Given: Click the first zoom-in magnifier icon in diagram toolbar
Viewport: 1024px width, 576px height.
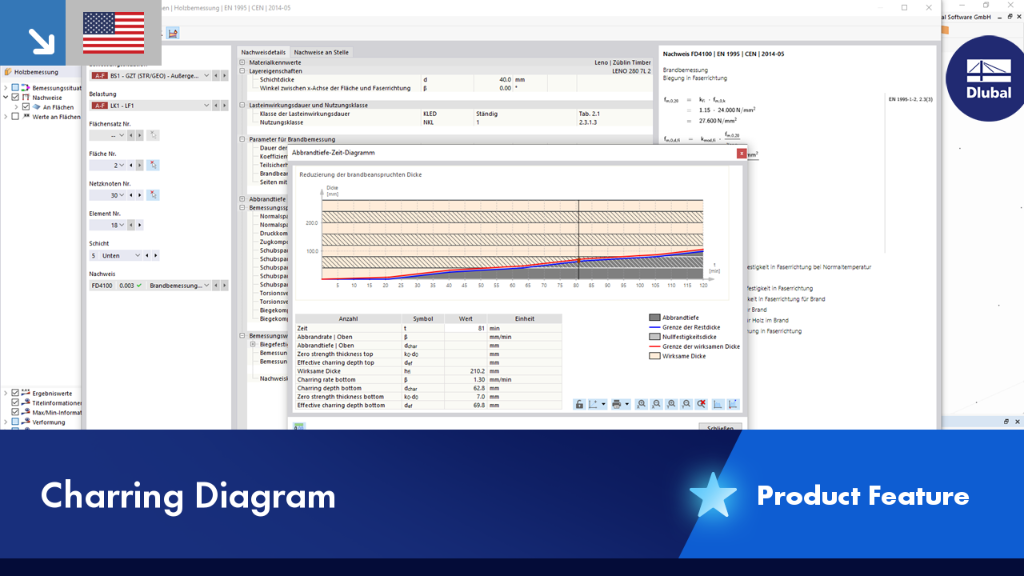Looking at the screenshot, I should 641,404.
